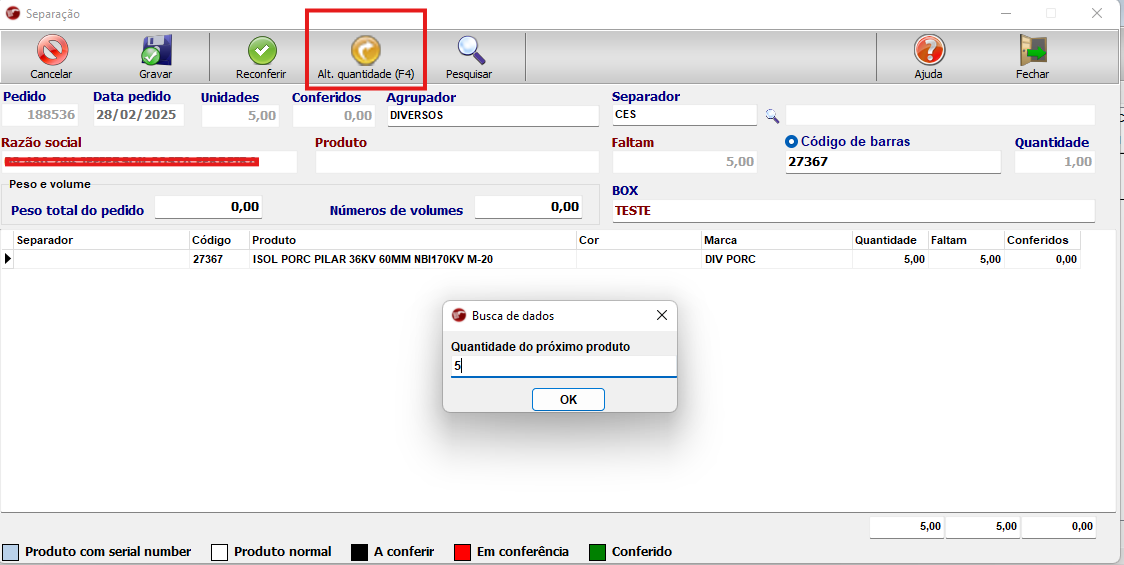Click the magnifier beside the Separador field
The image size is (1124, 565).
pyautogui.click(x=772, y=116)
